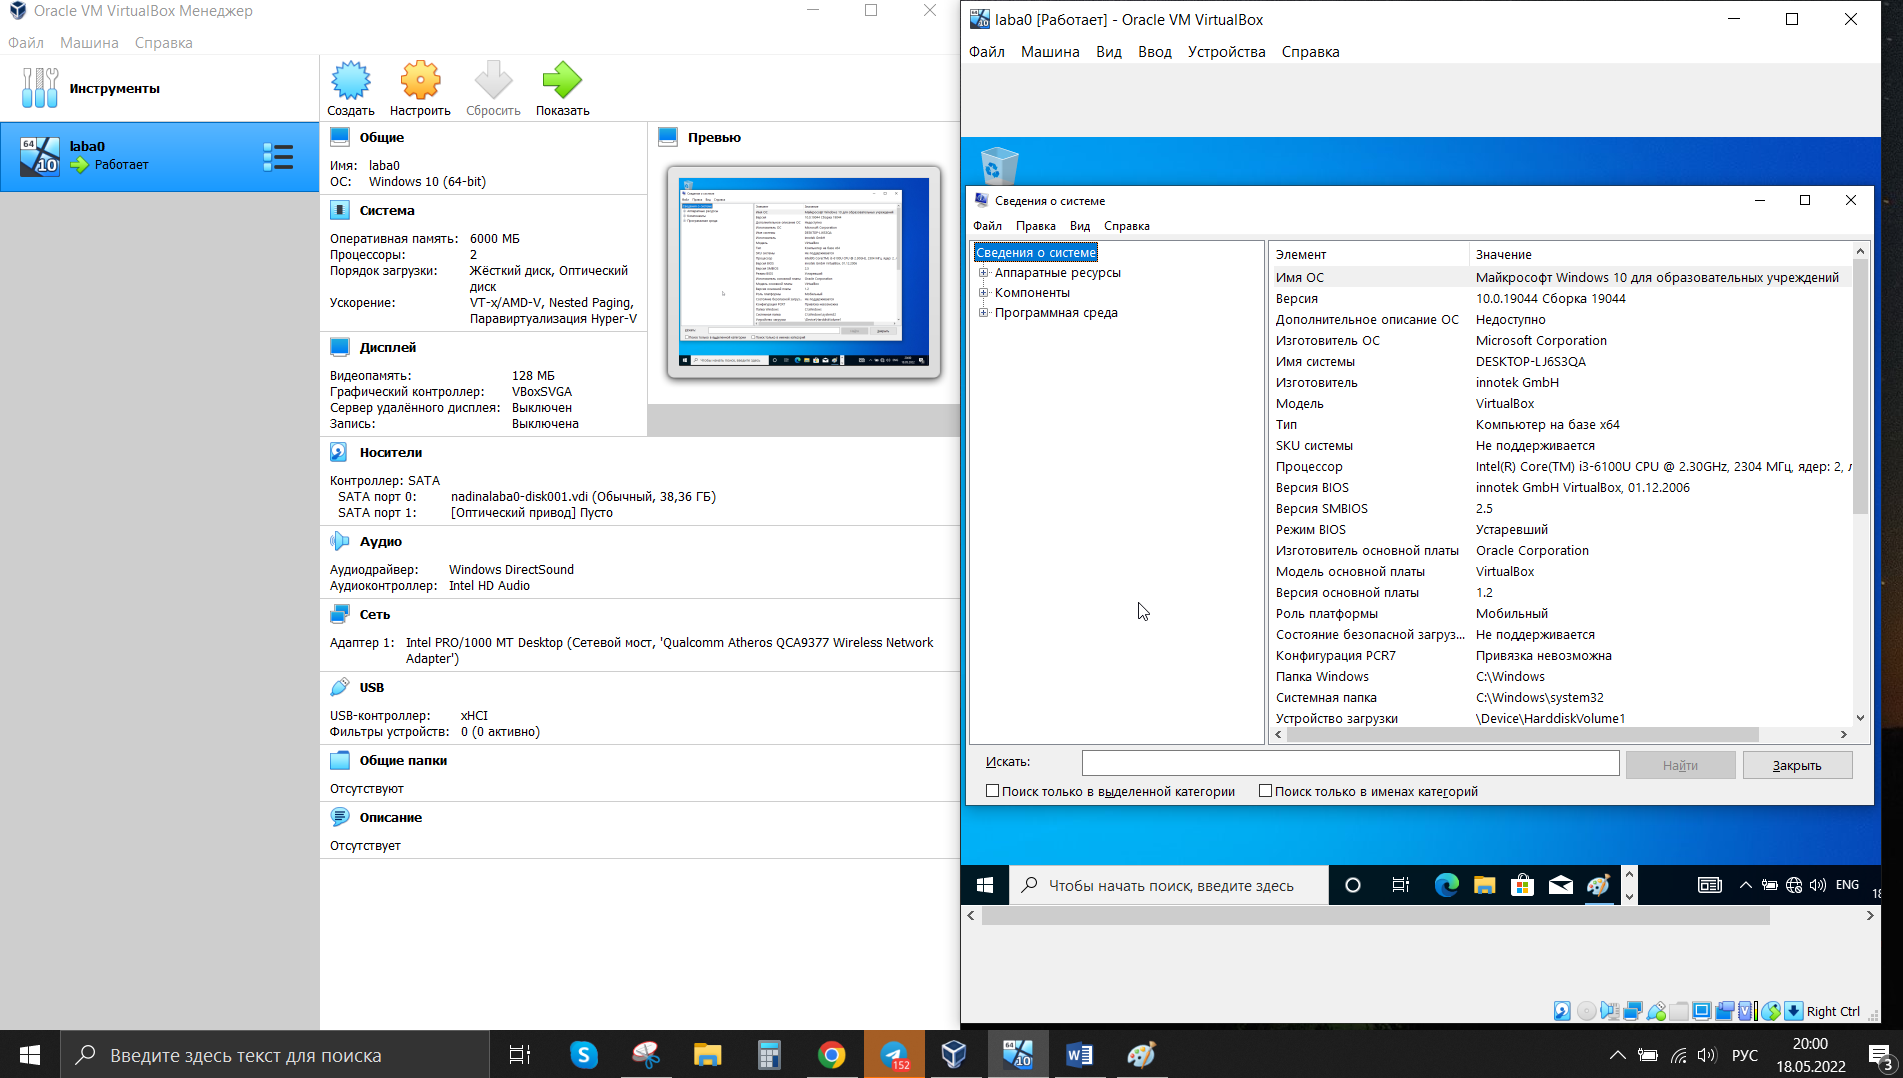Open Машина menu in VM window
This screenshot has width=1903, height=1078.
1050,52
